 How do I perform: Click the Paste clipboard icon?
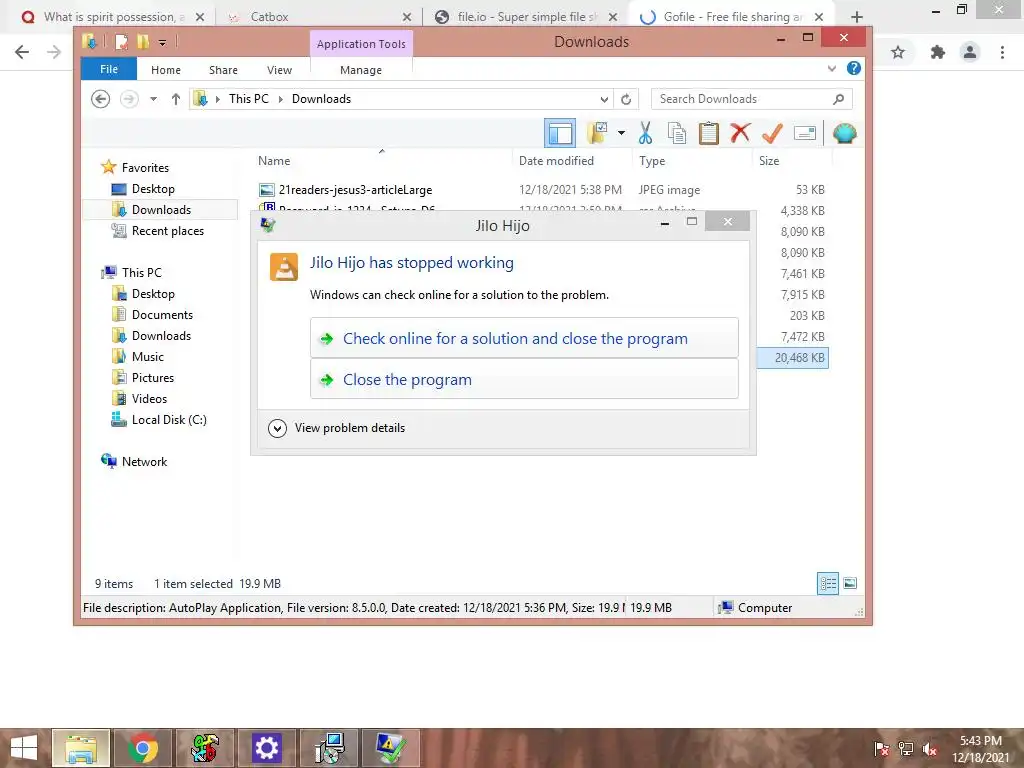coord(709,133)
